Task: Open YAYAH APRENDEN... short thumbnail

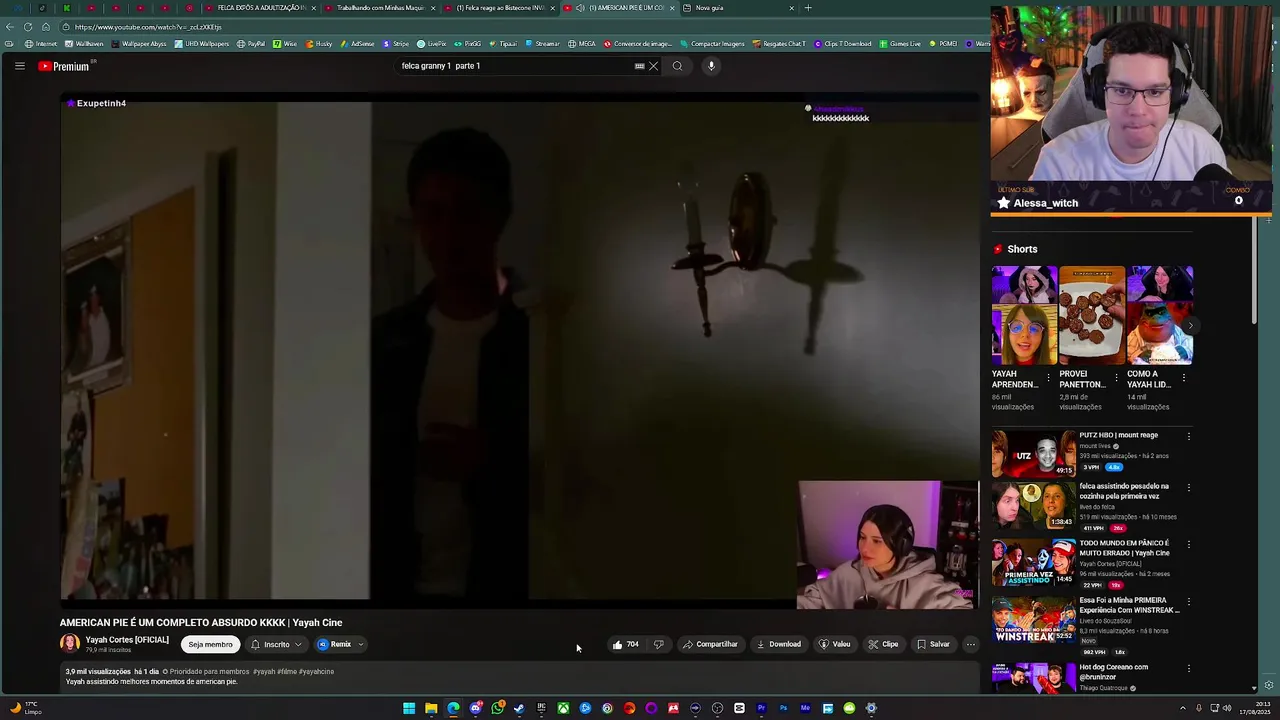Action: pos(1024,315)
